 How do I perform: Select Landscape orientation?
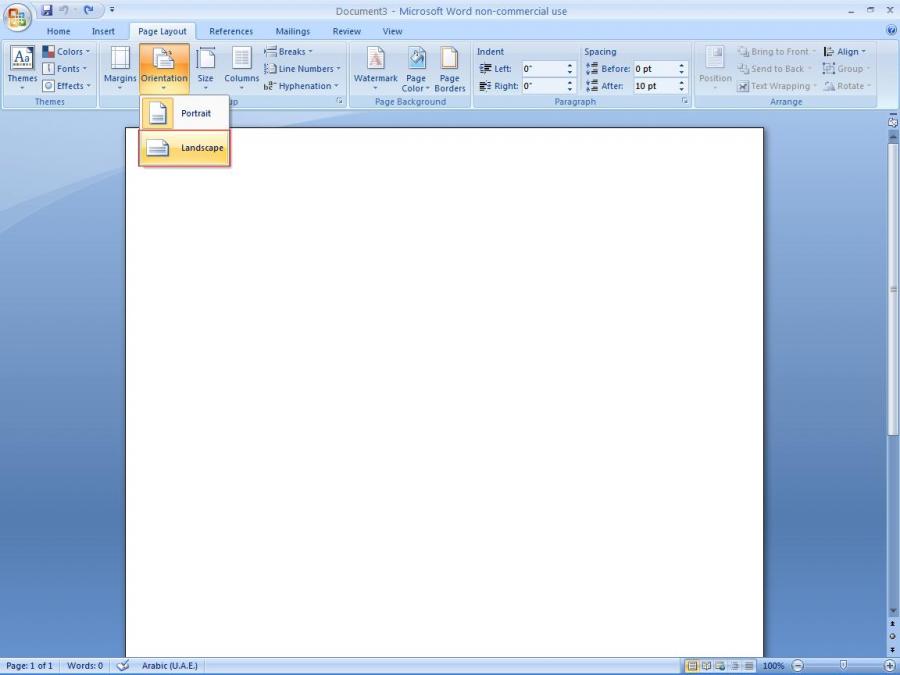click(x=185, y=148)
